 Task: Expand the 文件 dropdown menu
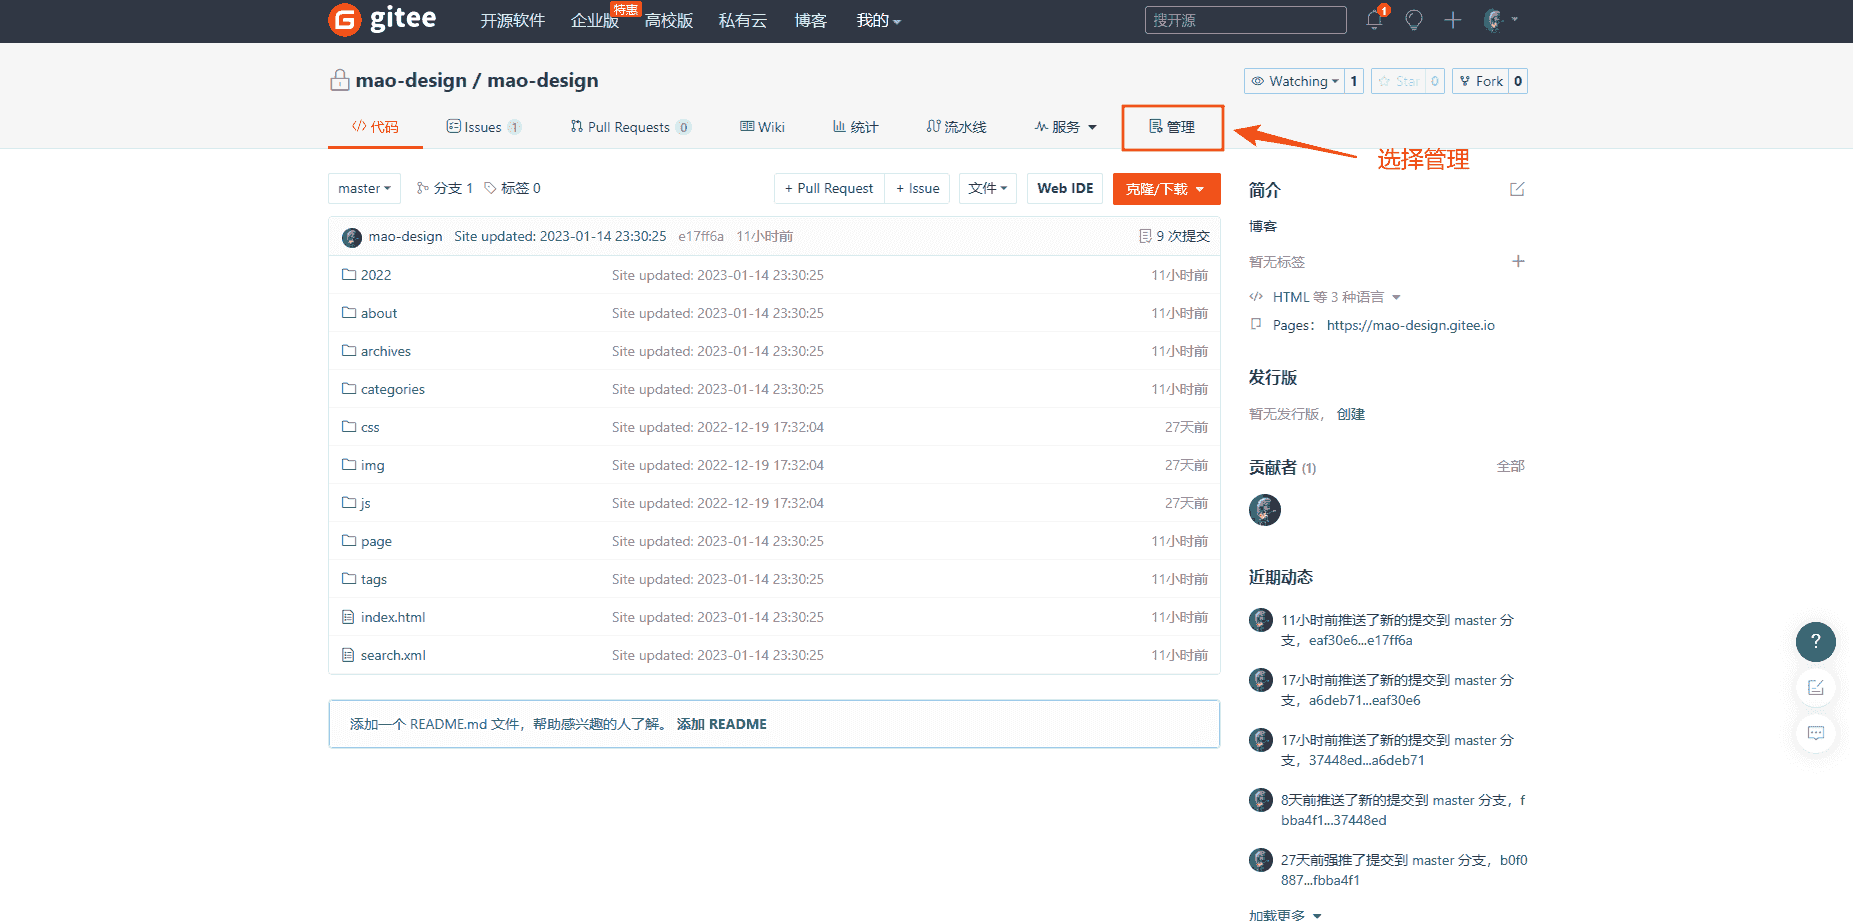pyautogui.click(x=987, y=188)
